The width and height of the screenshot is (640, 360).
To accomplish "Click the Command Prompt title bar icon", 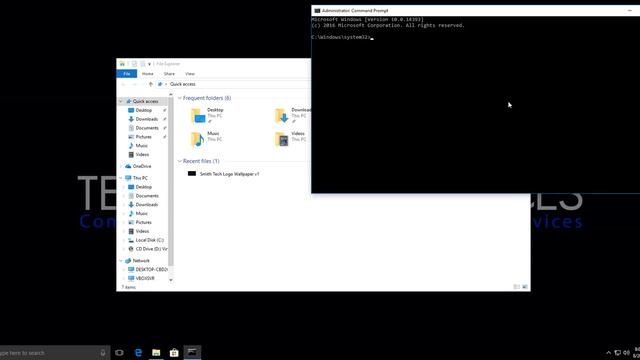I will (x=317, y=11).
